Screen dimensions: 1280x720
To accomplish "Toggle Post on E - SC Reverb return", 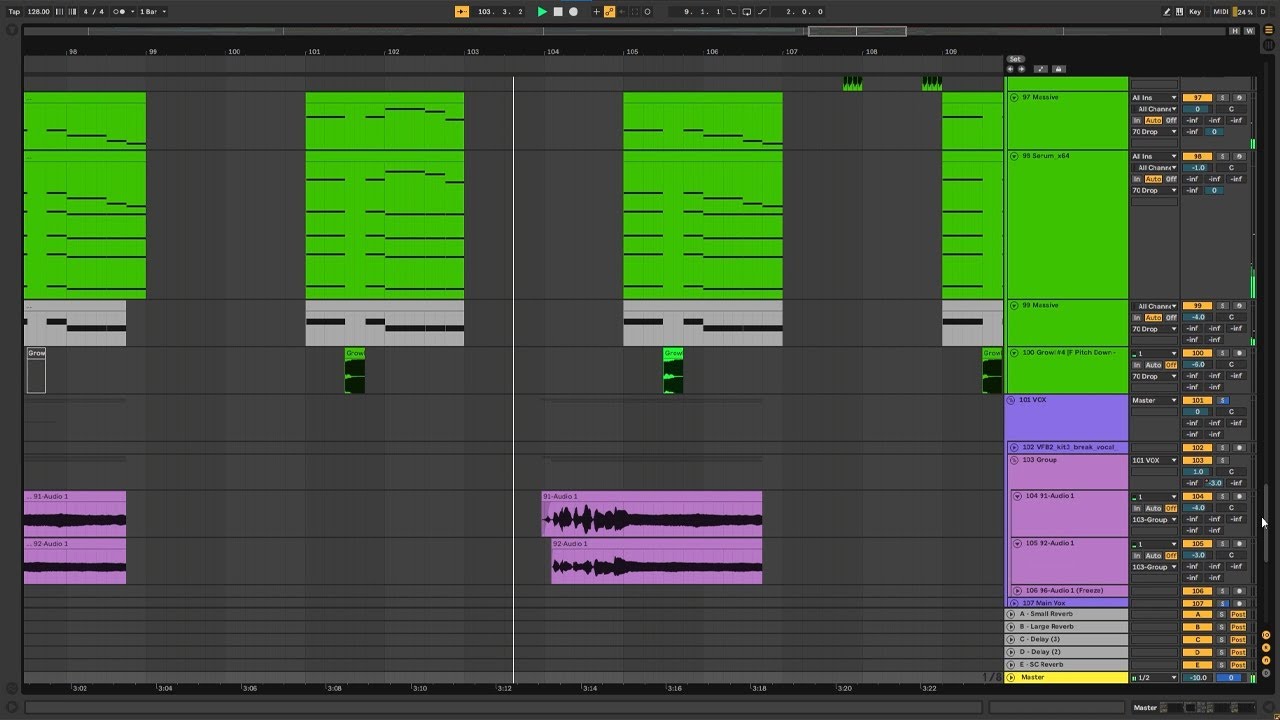I will click(1238, 665).
